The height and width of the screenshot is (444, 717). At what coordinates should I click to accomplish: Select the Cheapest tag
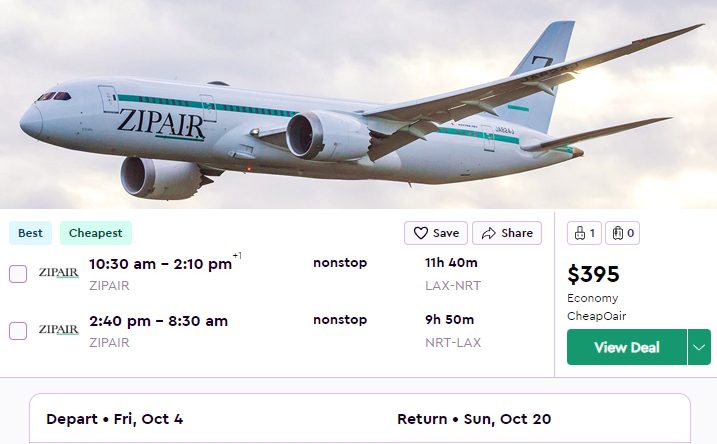96,233
